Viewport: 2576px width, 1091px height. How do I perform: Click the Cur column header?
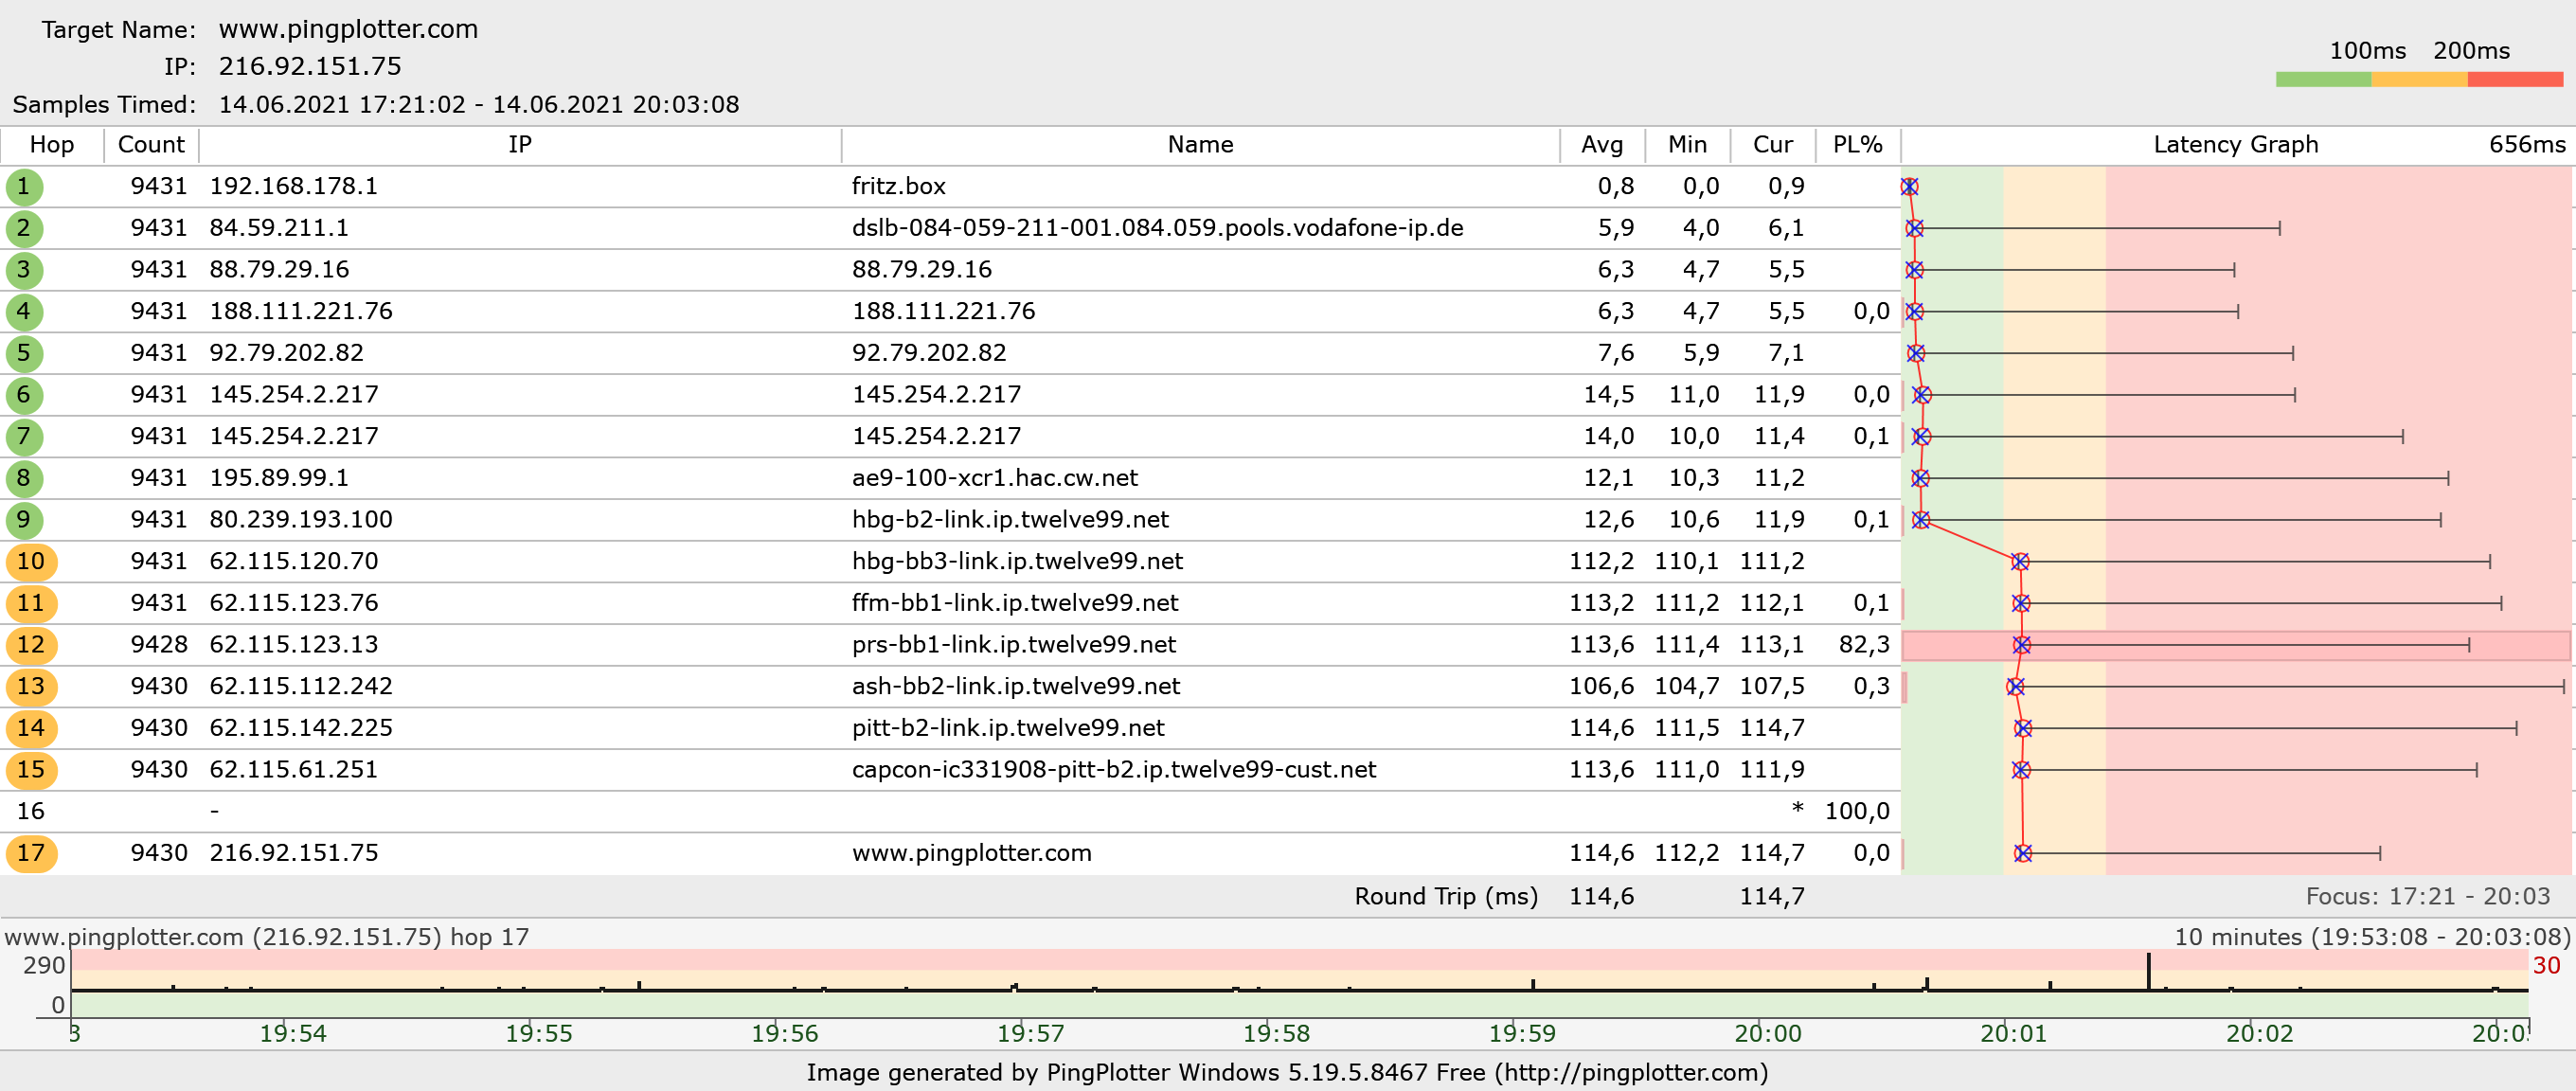[1772, 145]
